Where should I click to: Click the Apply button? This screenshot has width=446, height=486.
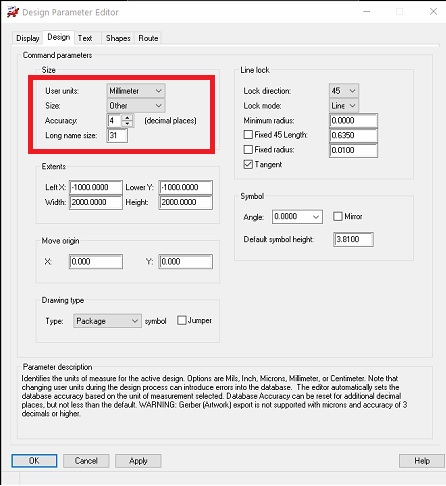[x=138, y=461]
